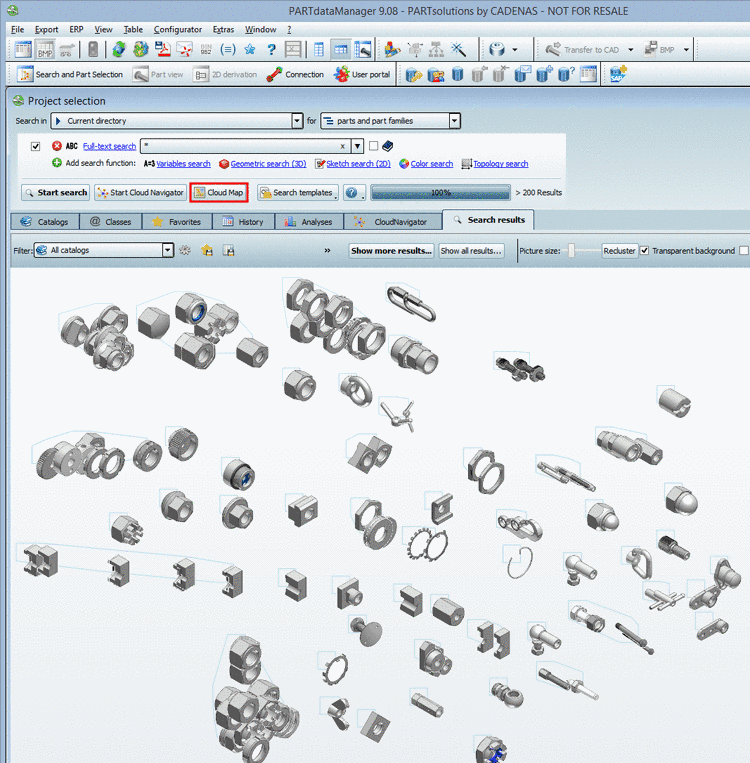The width and height of the screenshot is (750, 763).
Task: Expand the All catalogs filter dropdown
Action: pyautogui.click(x=167, y=250)
